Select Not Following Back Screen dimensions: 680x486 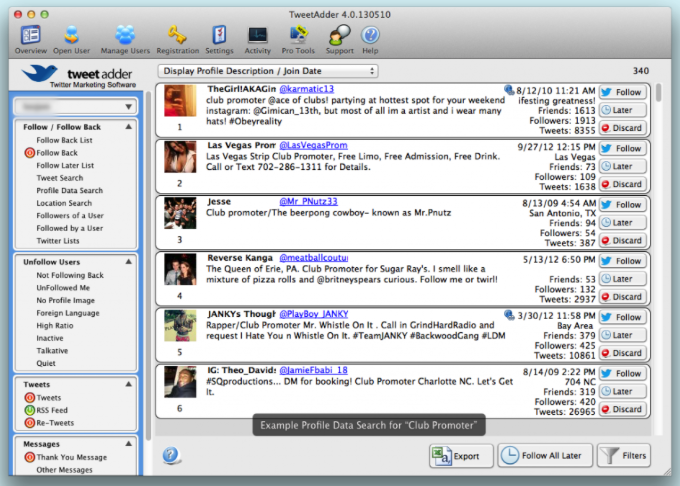[70, 275]
